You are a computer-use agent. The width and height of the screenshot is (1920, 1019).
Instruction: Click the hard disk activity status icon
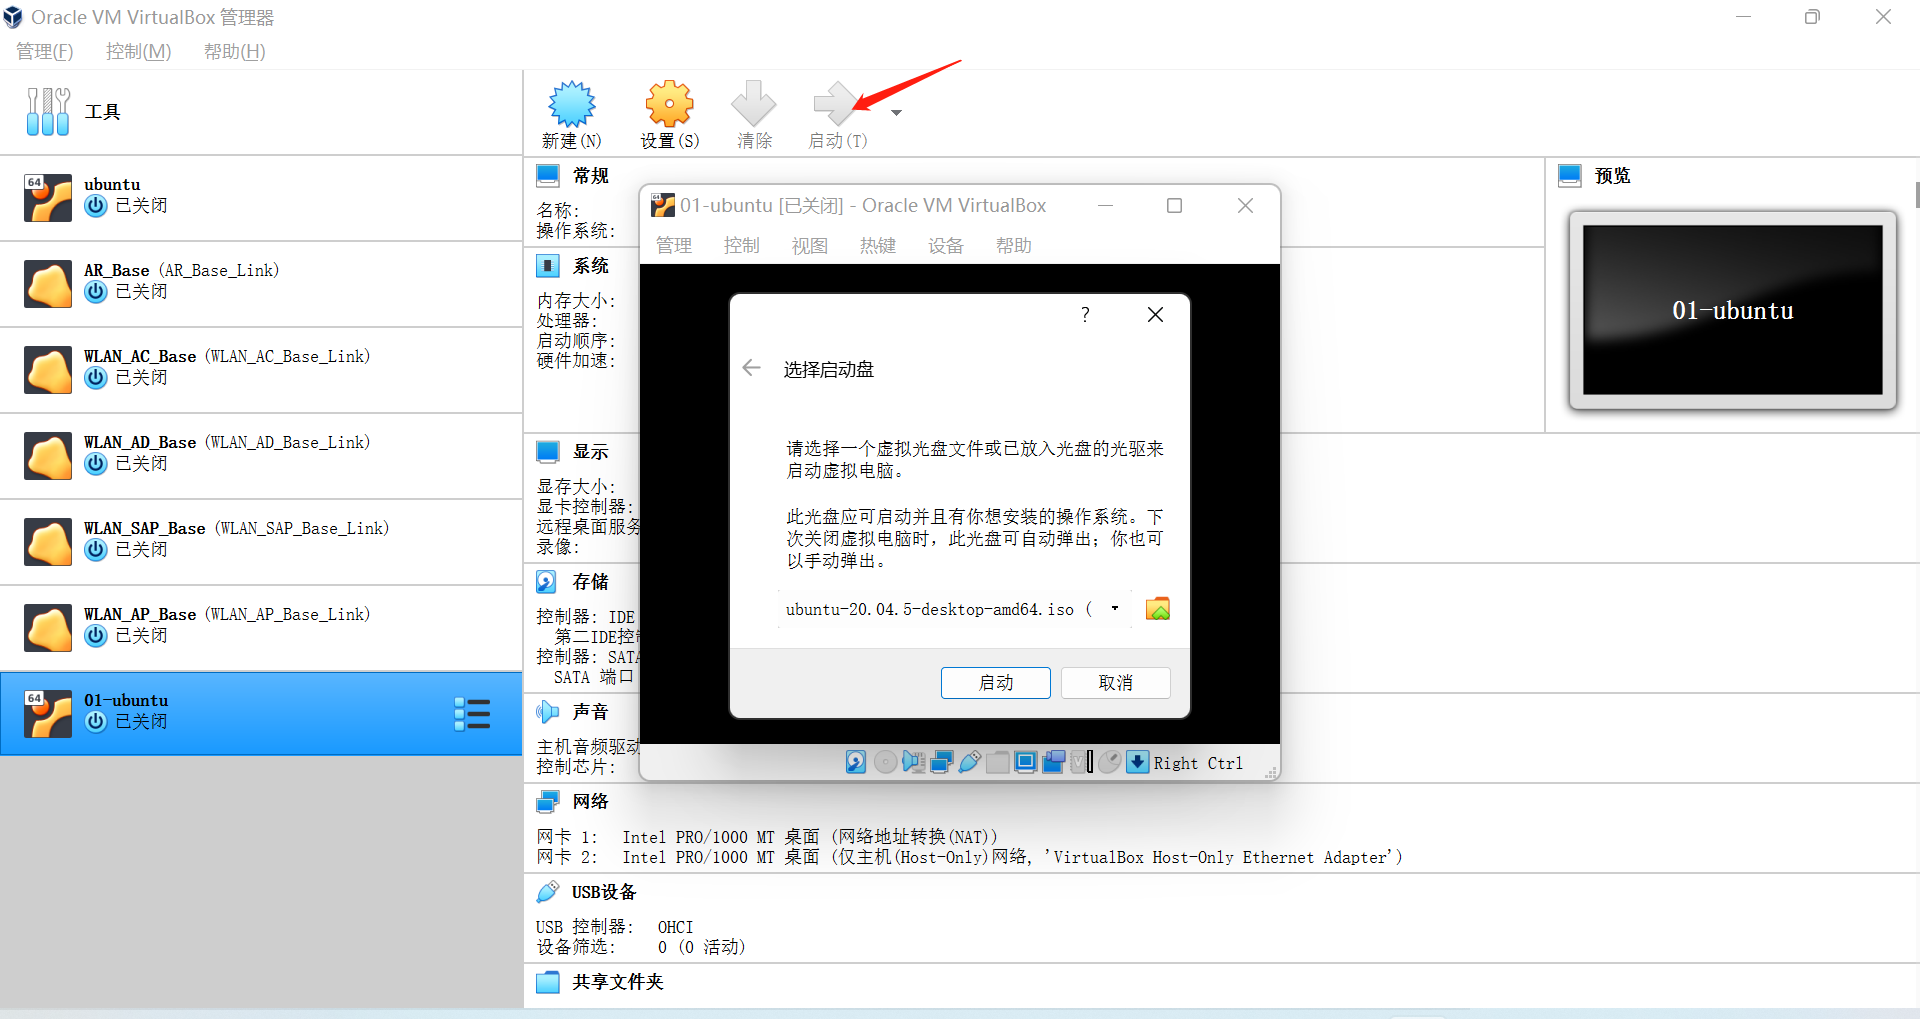point(856,762)
